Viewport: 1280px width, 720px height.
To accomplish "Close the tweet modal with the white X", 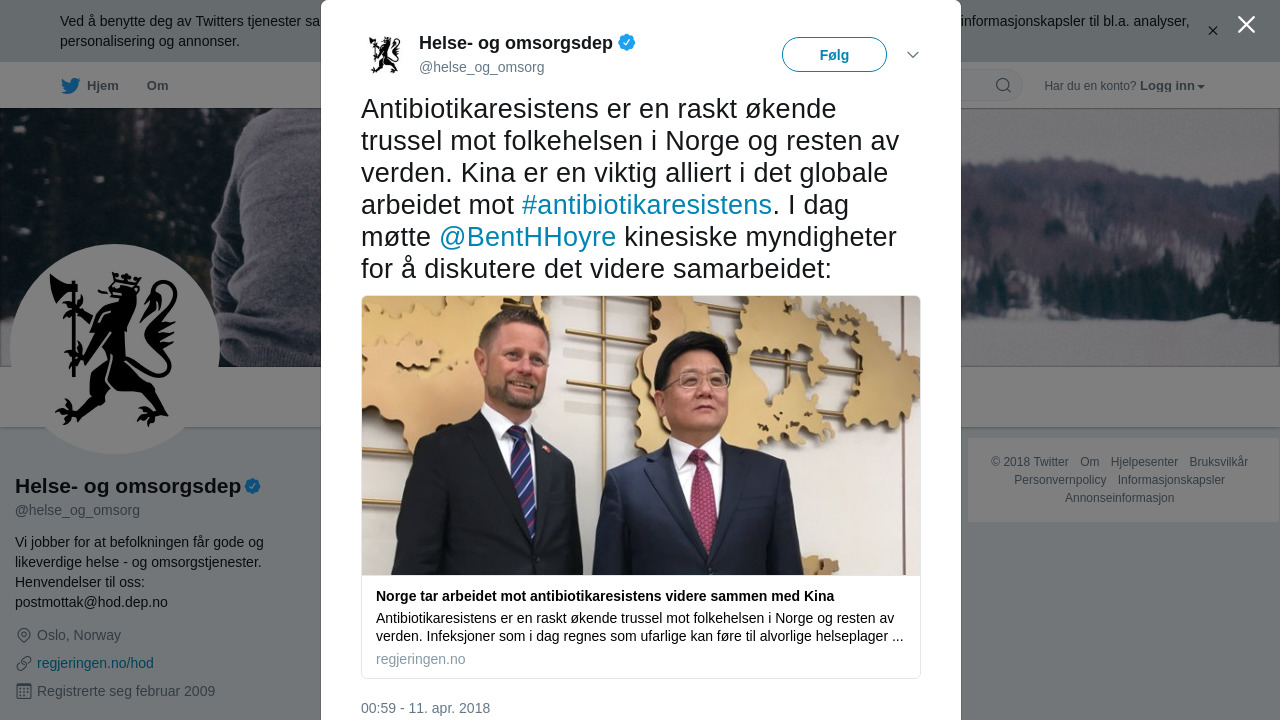I will click(1246, 25).
